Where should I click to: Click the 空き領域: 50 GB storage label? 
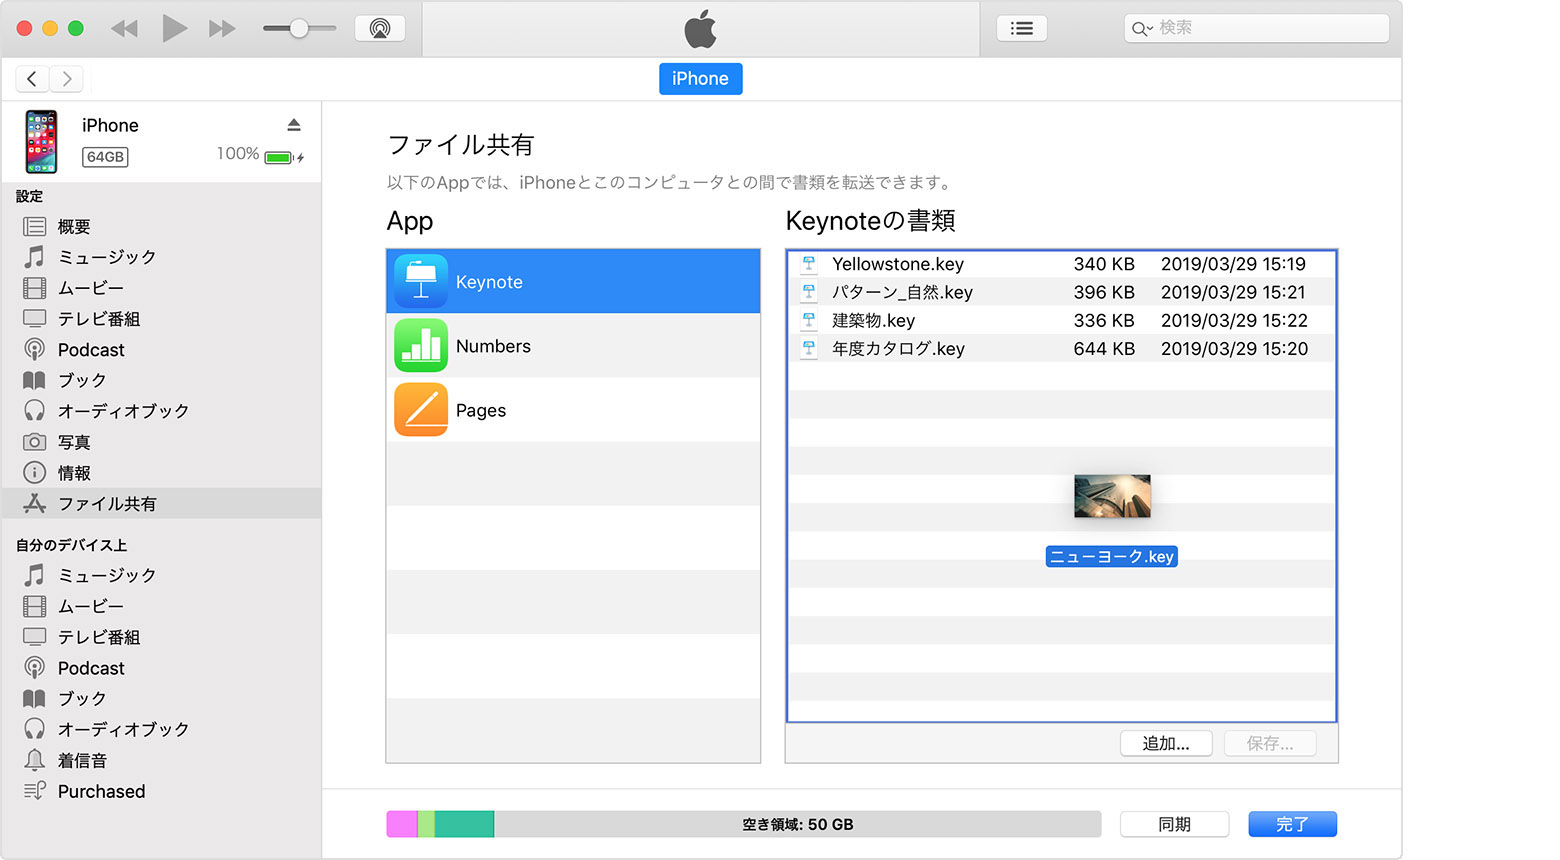pos(798,825)
